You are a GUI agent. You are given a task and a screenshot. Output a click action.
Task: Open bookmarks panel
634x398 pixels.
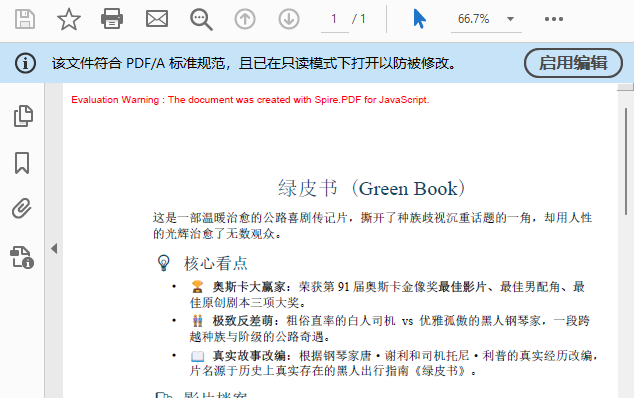[22, 163]
